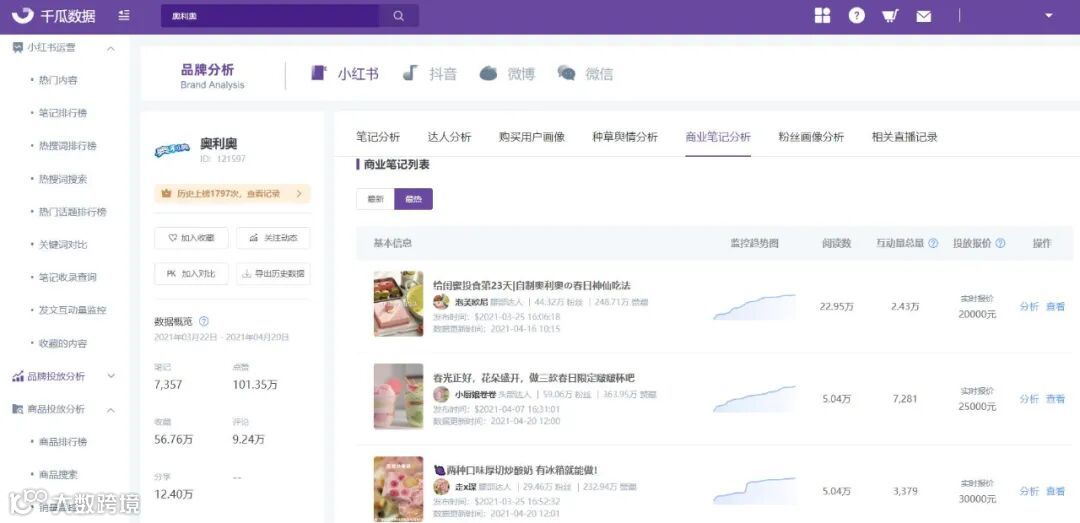Open 热搜词排行榜 in the sidebar
Viewport: 1080px width, 523px height.
(x=68, y=146)
